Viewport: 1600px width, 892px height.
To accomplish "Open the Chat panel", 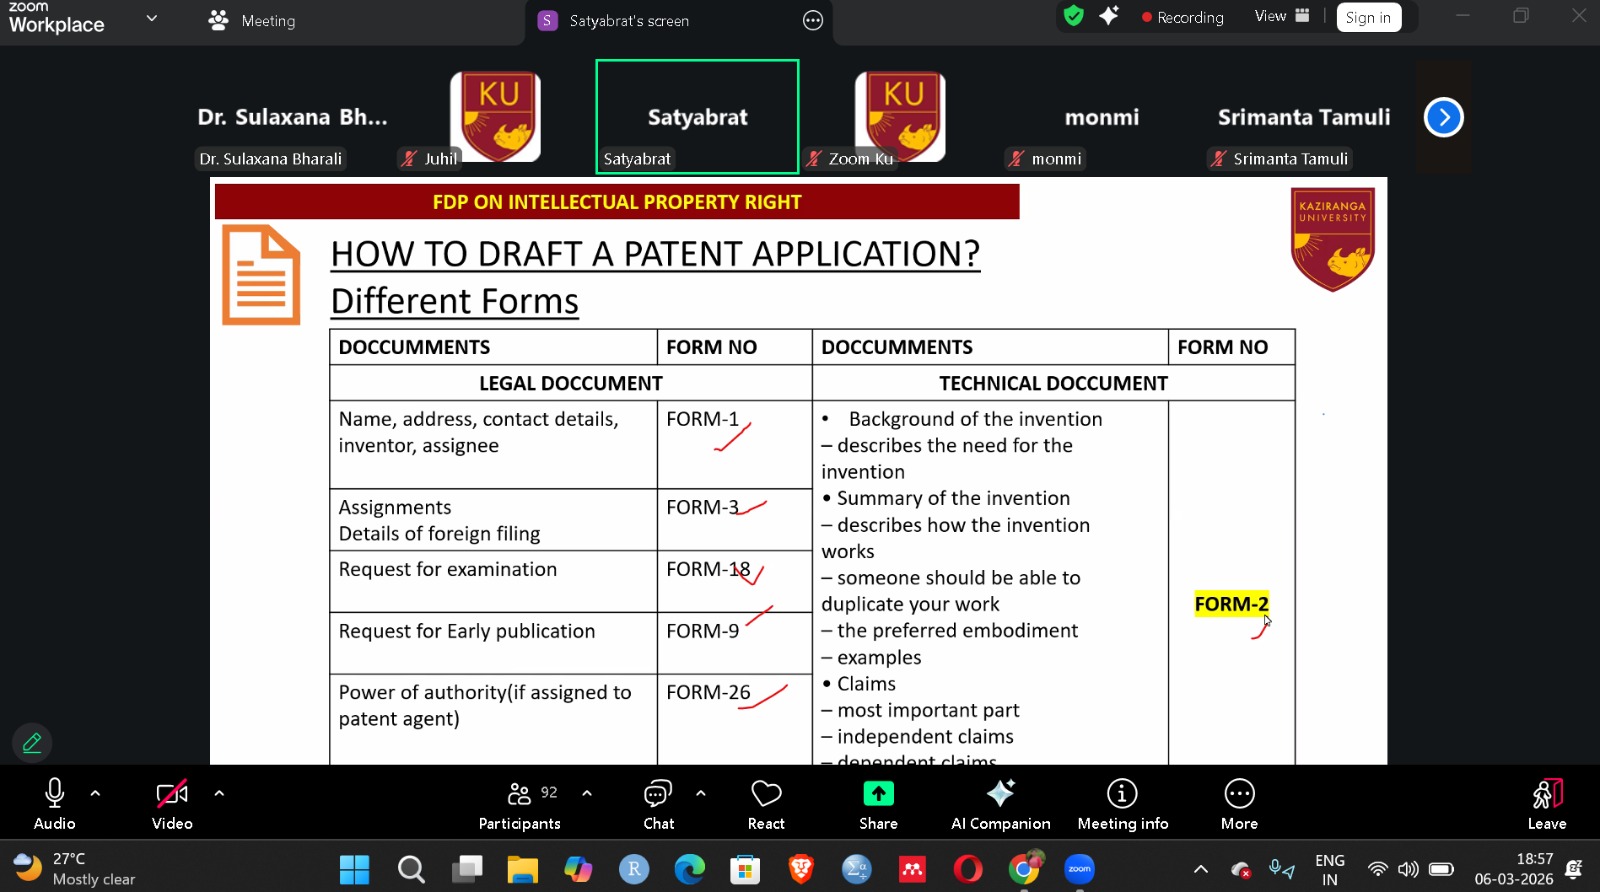I will (658, 805).
